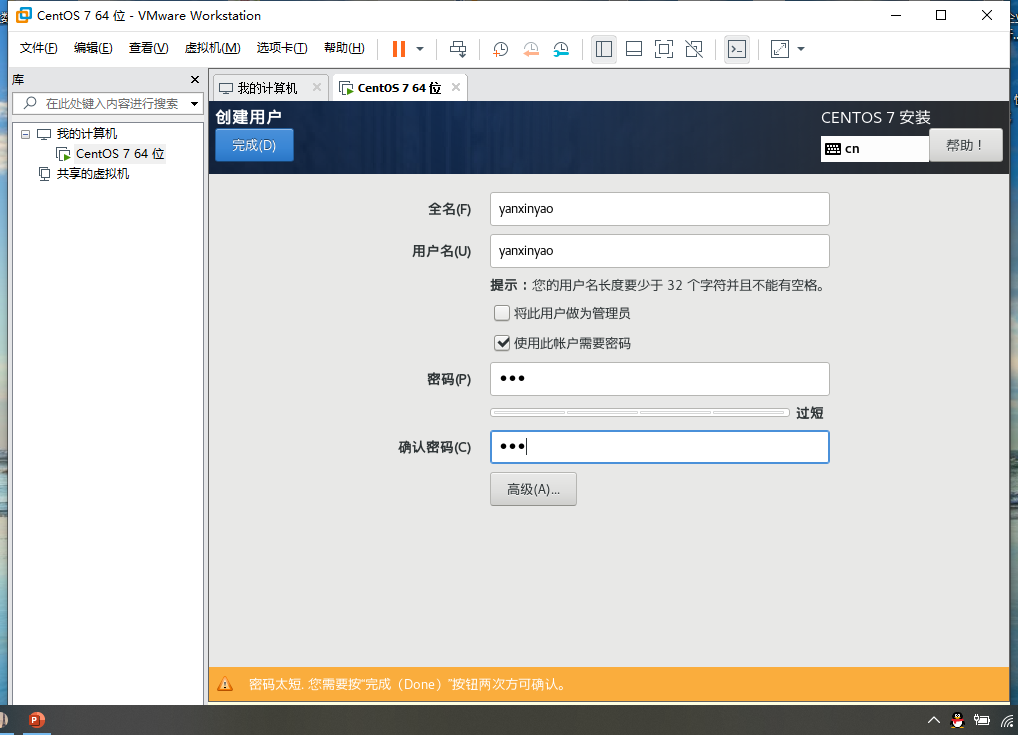Click the 高级(A)... advanced button
This screenshot has width=1018, height=735.
(533, 489)
